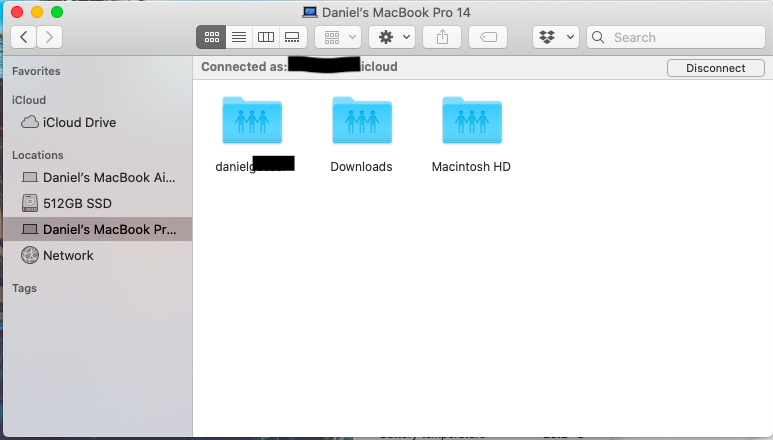Image resolution: width=773 pixels, height=440 pixels.
Task: Click the Tags sidebar heading
Action: 24,288
